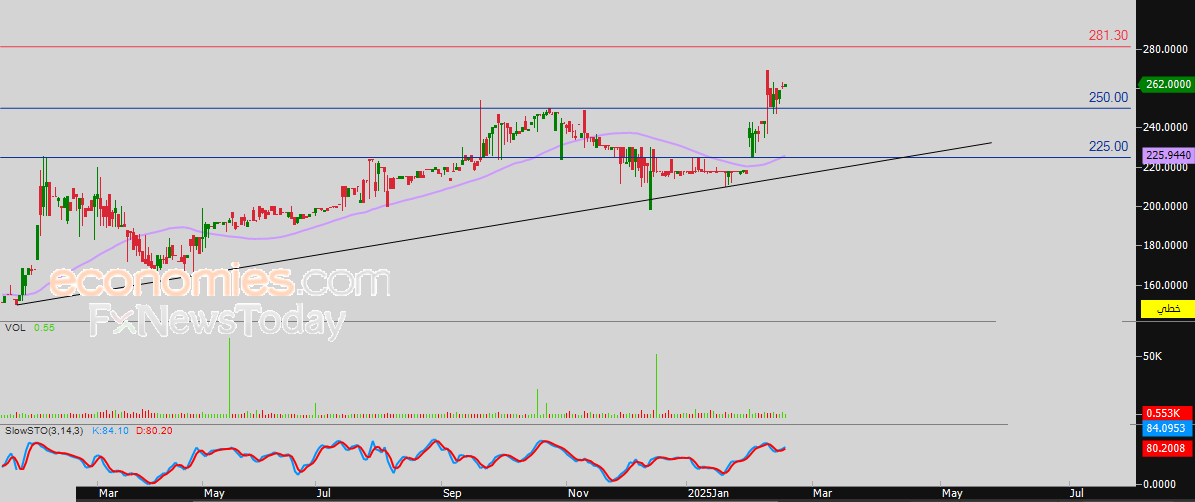Click the green 0.55 volume value
Viewport: 1195px width, 502px height.
[43, 328]
